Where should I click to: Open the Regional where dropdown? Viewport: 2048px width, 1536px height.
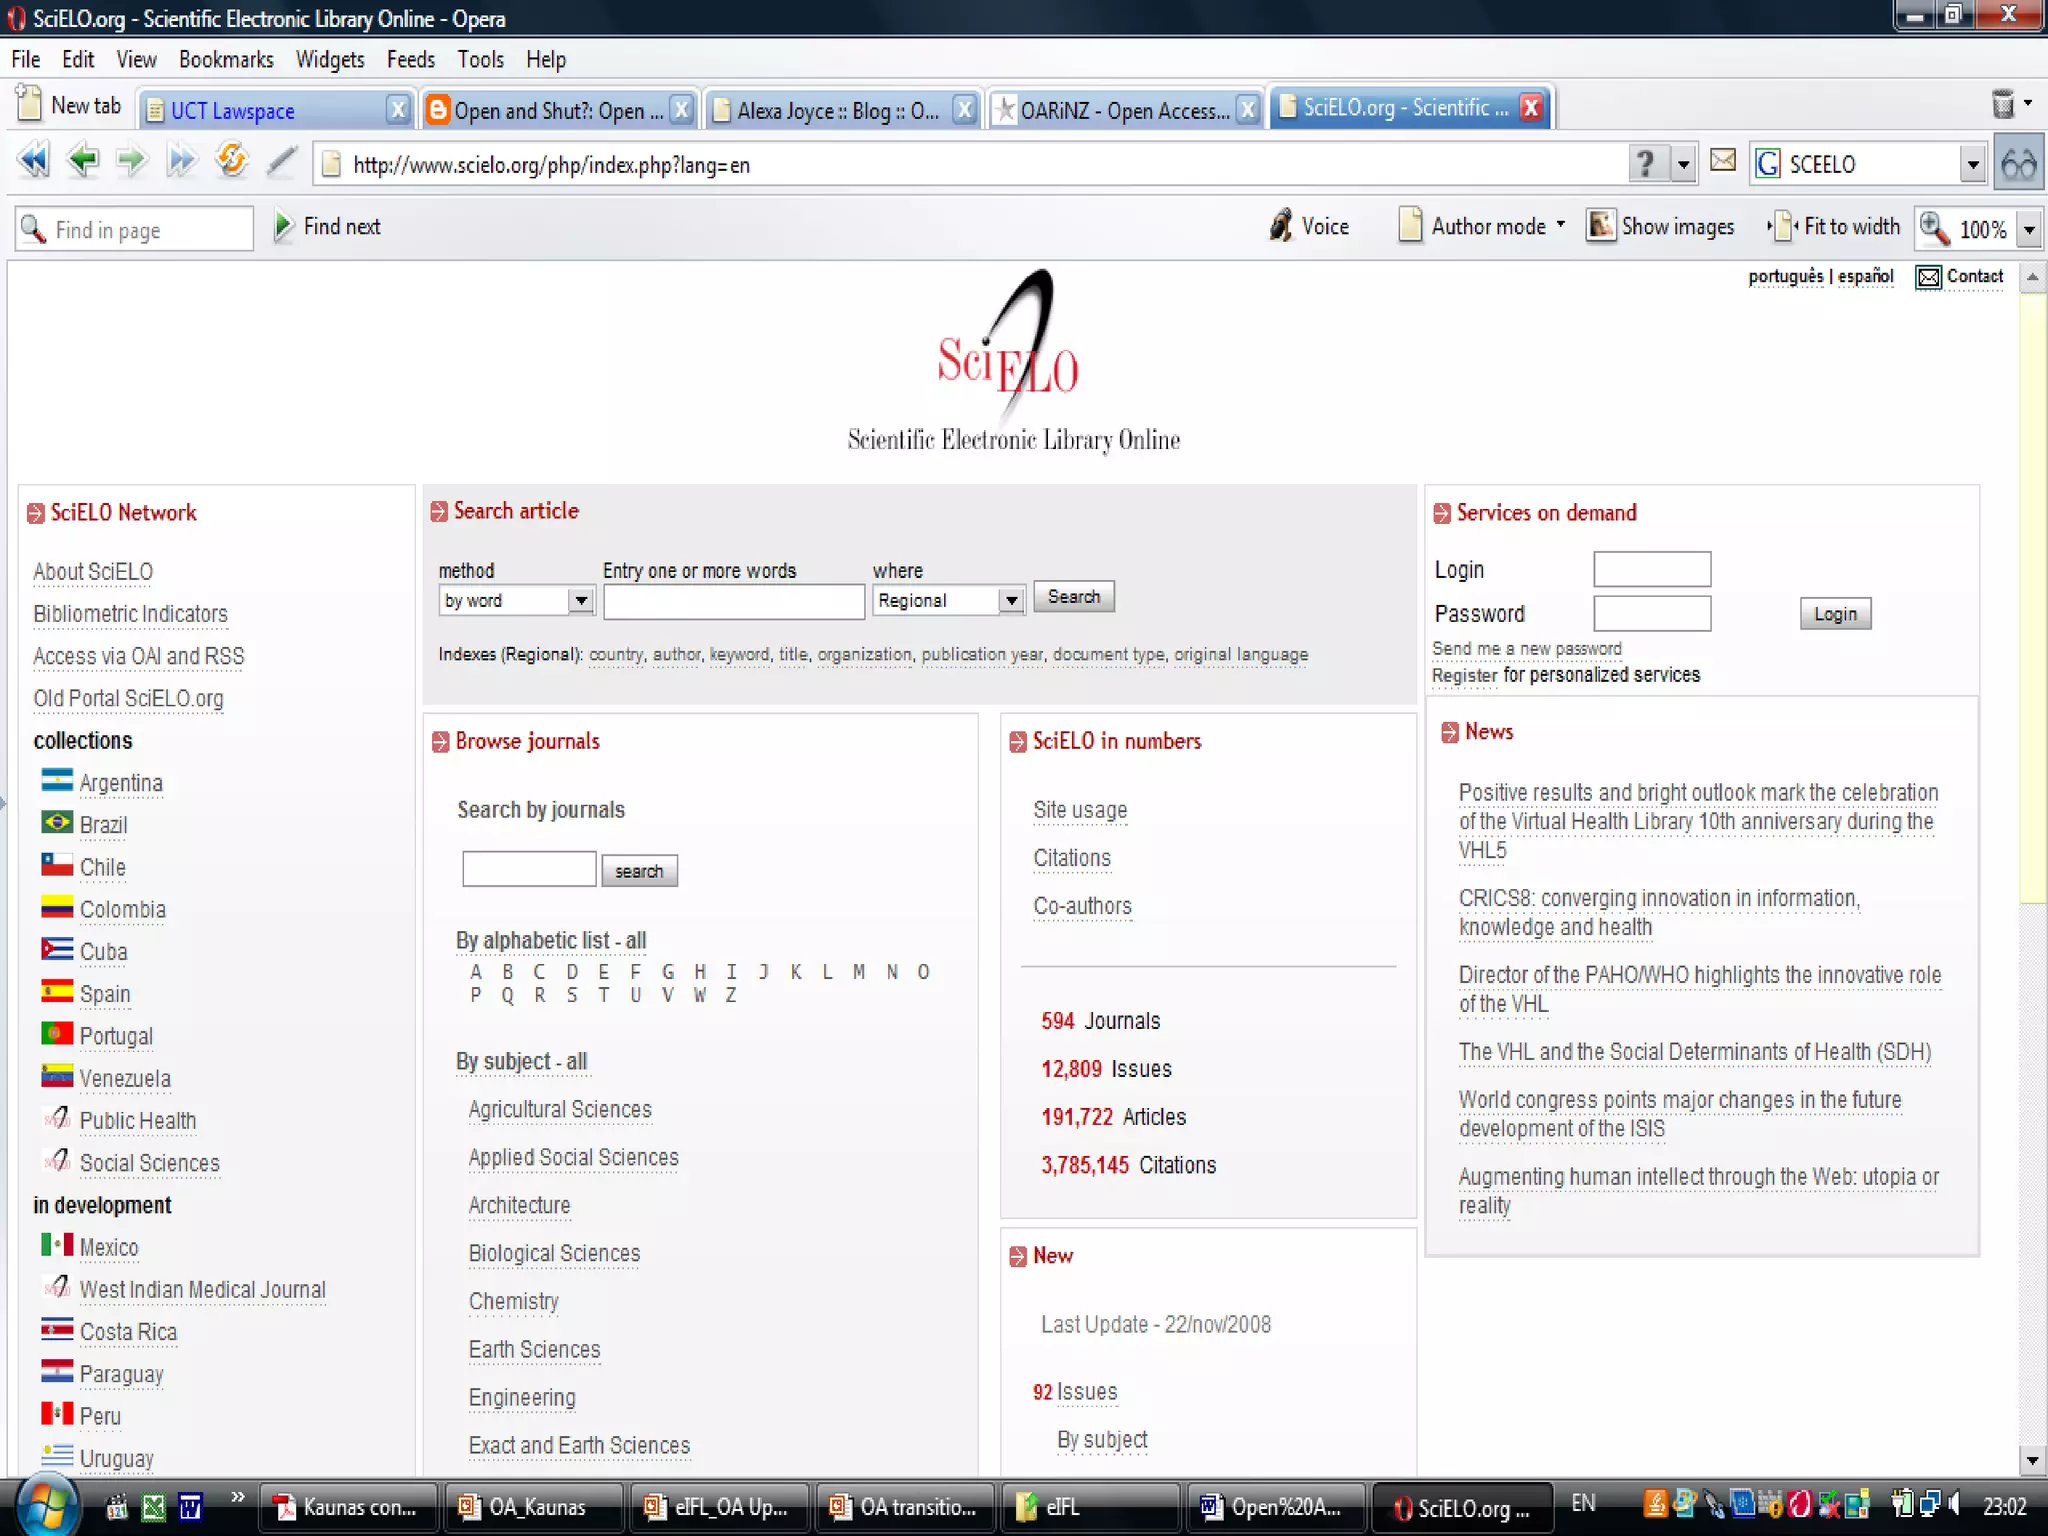(x=1011, y=600)
